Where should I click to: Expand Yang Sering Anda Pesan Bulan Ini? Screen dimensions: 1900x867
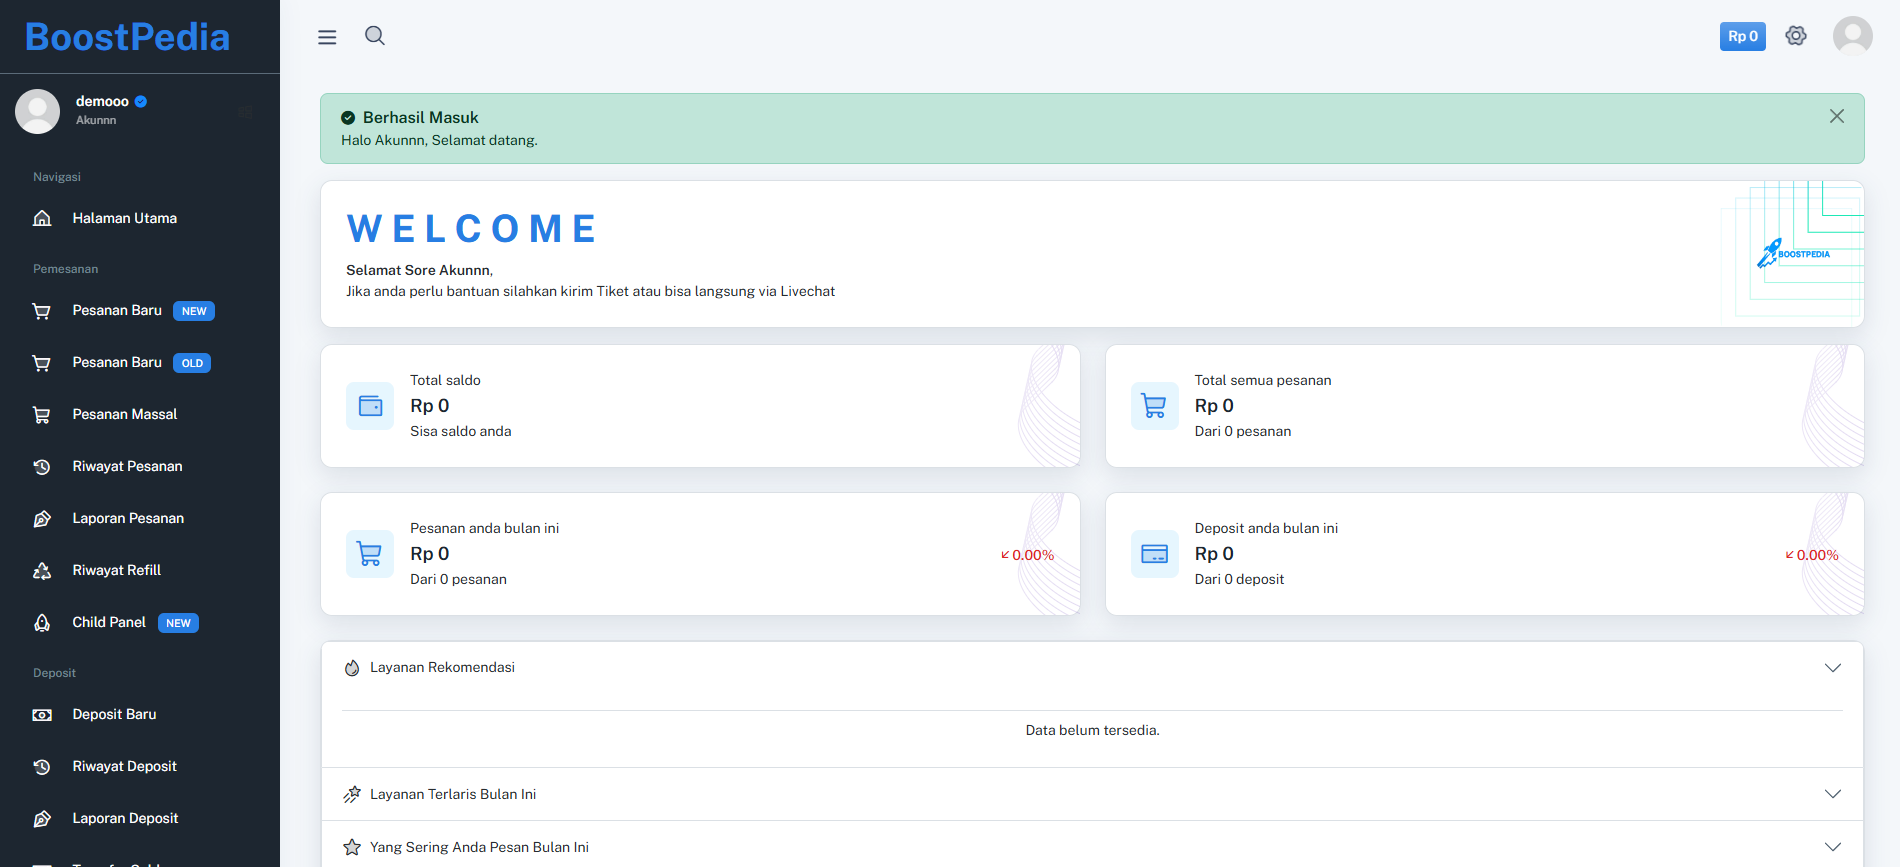click(x=1832, y=847)
